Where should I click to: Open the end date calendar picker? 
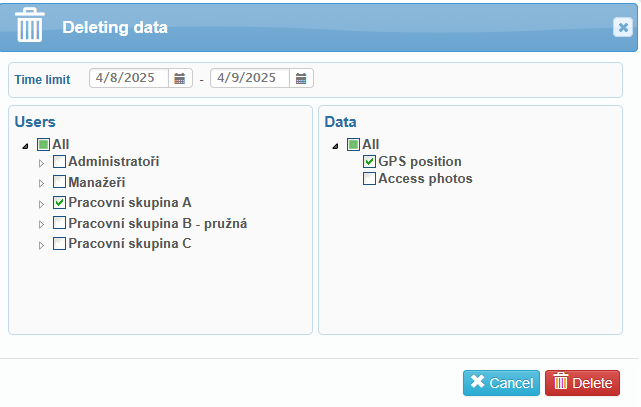click(301, 78)
